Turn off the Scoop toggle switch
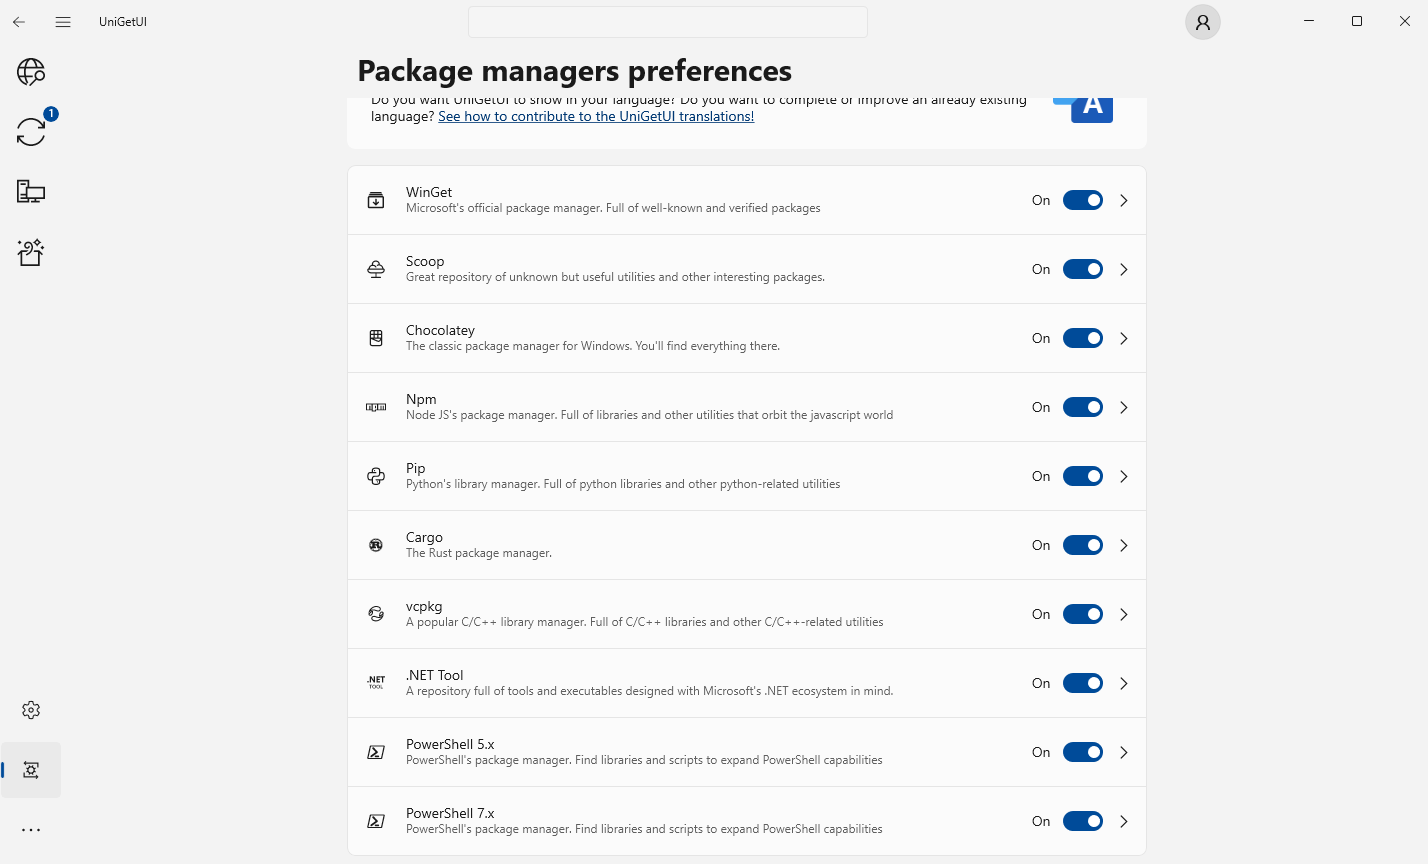 pyautogui.click(x=1082, y=269)
